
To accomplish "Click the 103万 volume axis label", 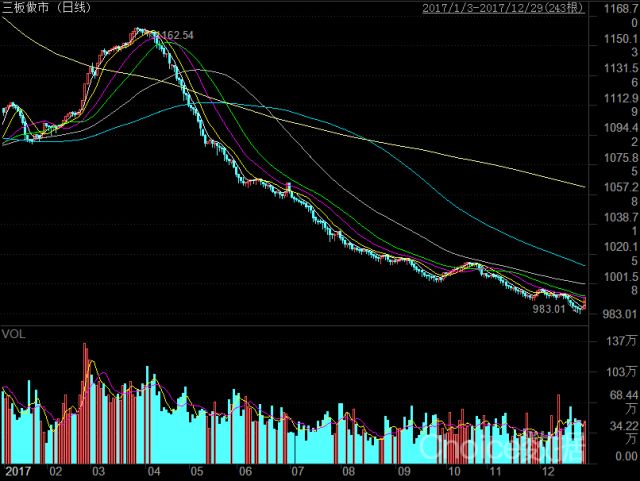I will coord(622,372).
